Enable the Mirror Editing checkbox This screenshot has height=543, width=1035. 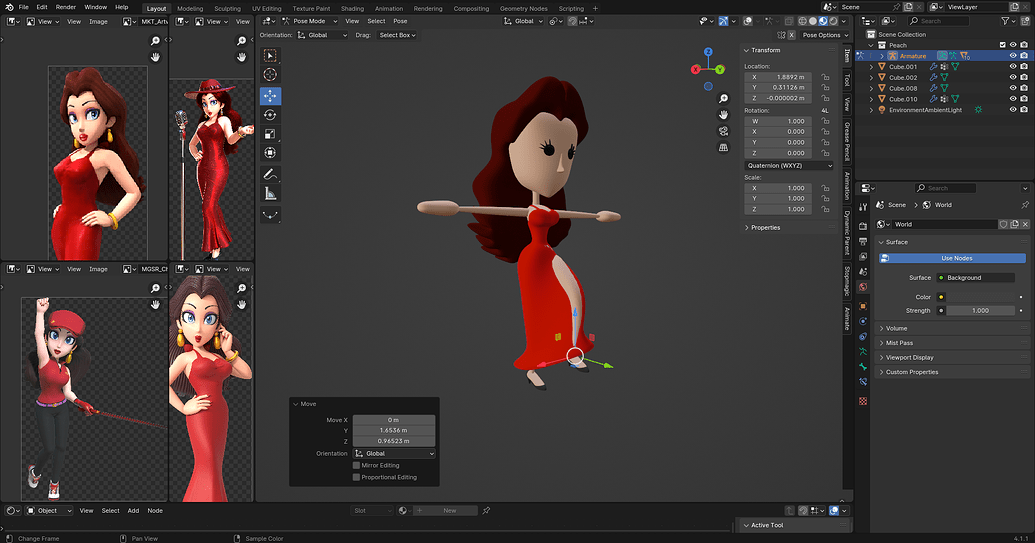coord(356,465)
